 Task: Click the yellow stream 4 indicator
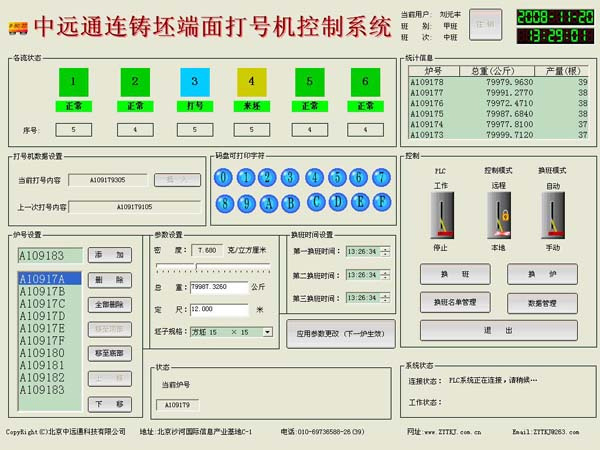coord(252,81)
